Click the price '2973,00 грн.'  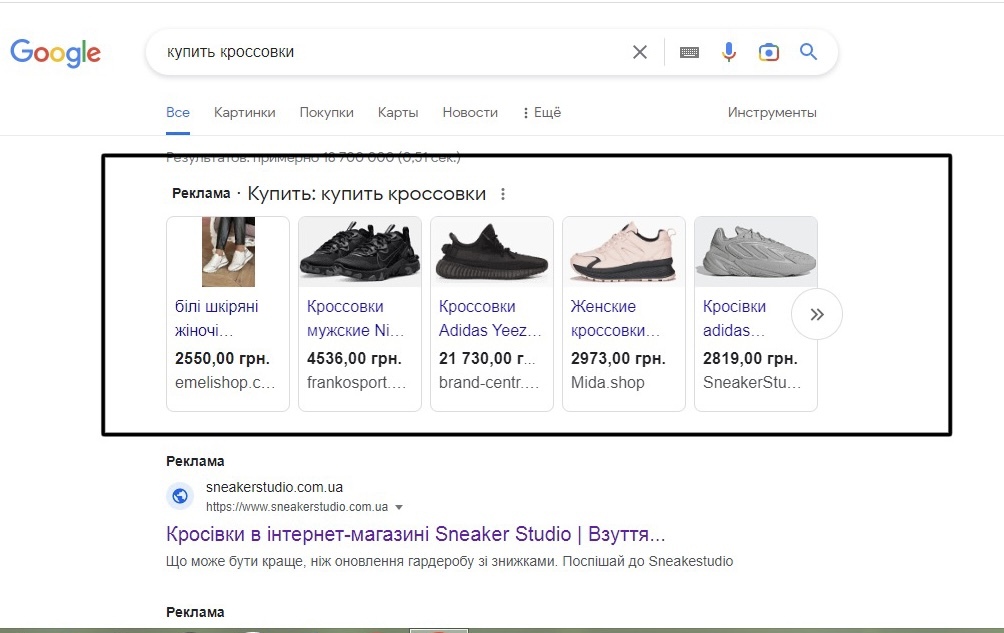coord(618,358)
